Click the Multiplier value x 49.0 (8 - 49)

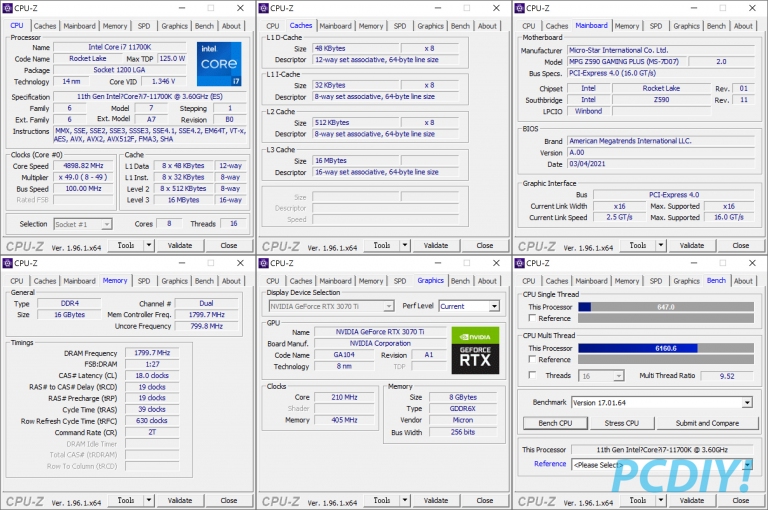coord(83,177)
